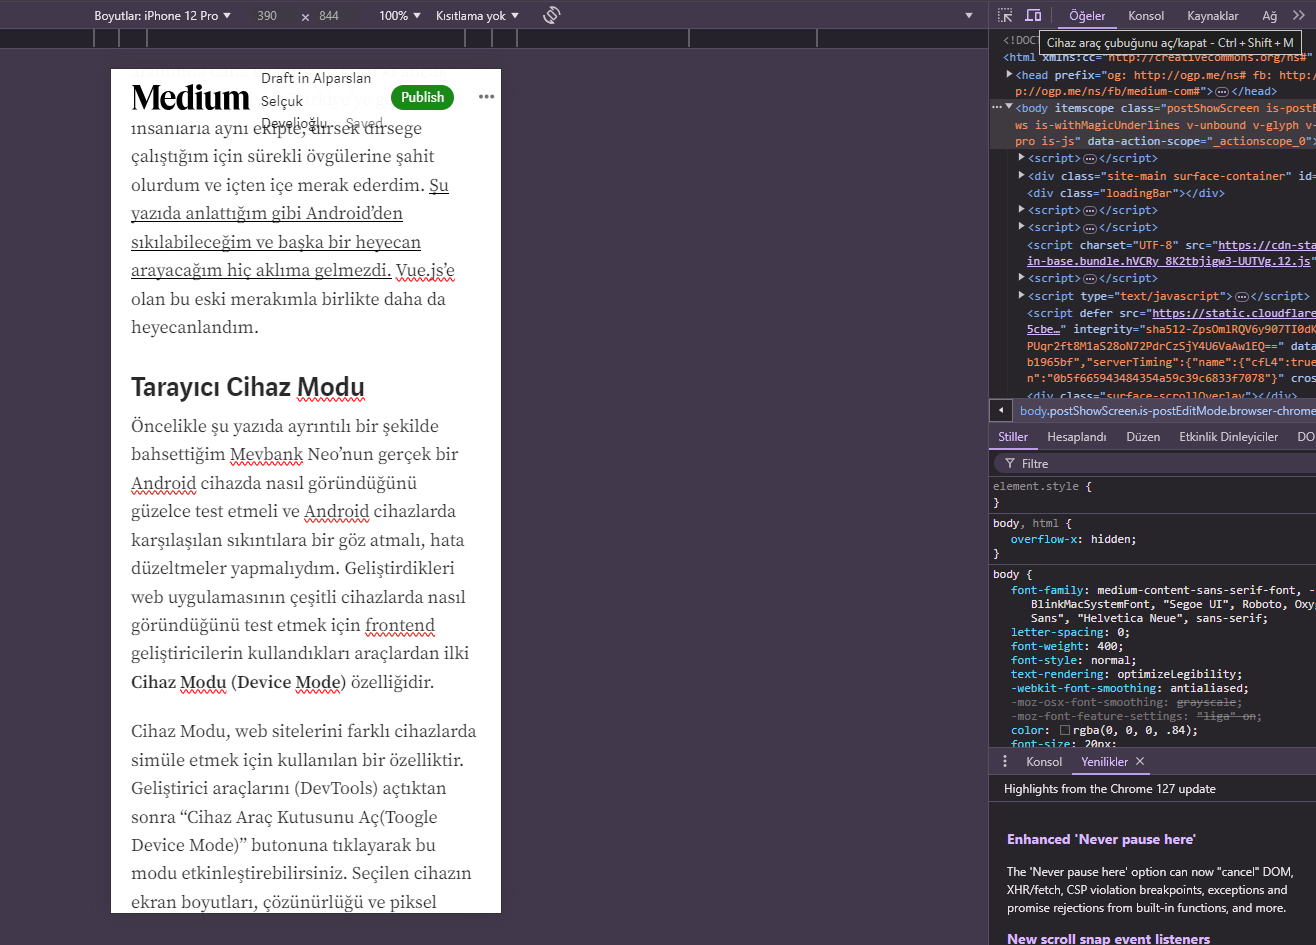Activate the element inspector picker icon

(x=1005, y=16)
